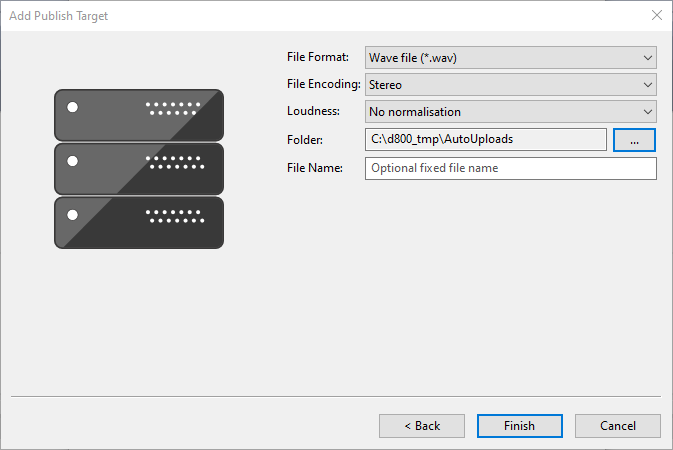Click the File Format label
Screen dimensions: 673x450
click(x=318, y=58)
